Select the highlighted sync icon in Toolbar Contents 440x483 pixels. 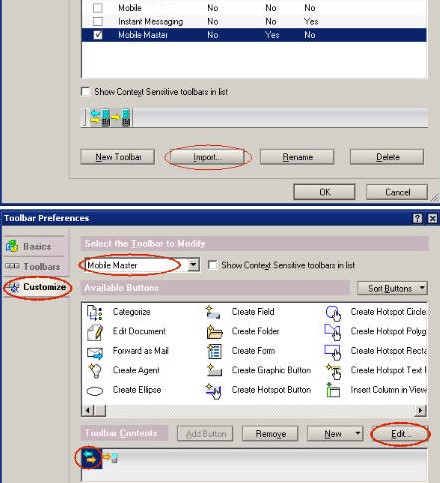point(90,457)
